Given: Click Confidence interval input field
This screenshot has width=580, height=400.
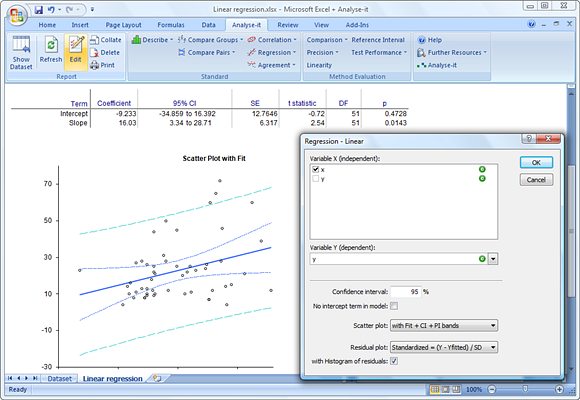Looking at the screenshot, I should [x=406, y=292].
